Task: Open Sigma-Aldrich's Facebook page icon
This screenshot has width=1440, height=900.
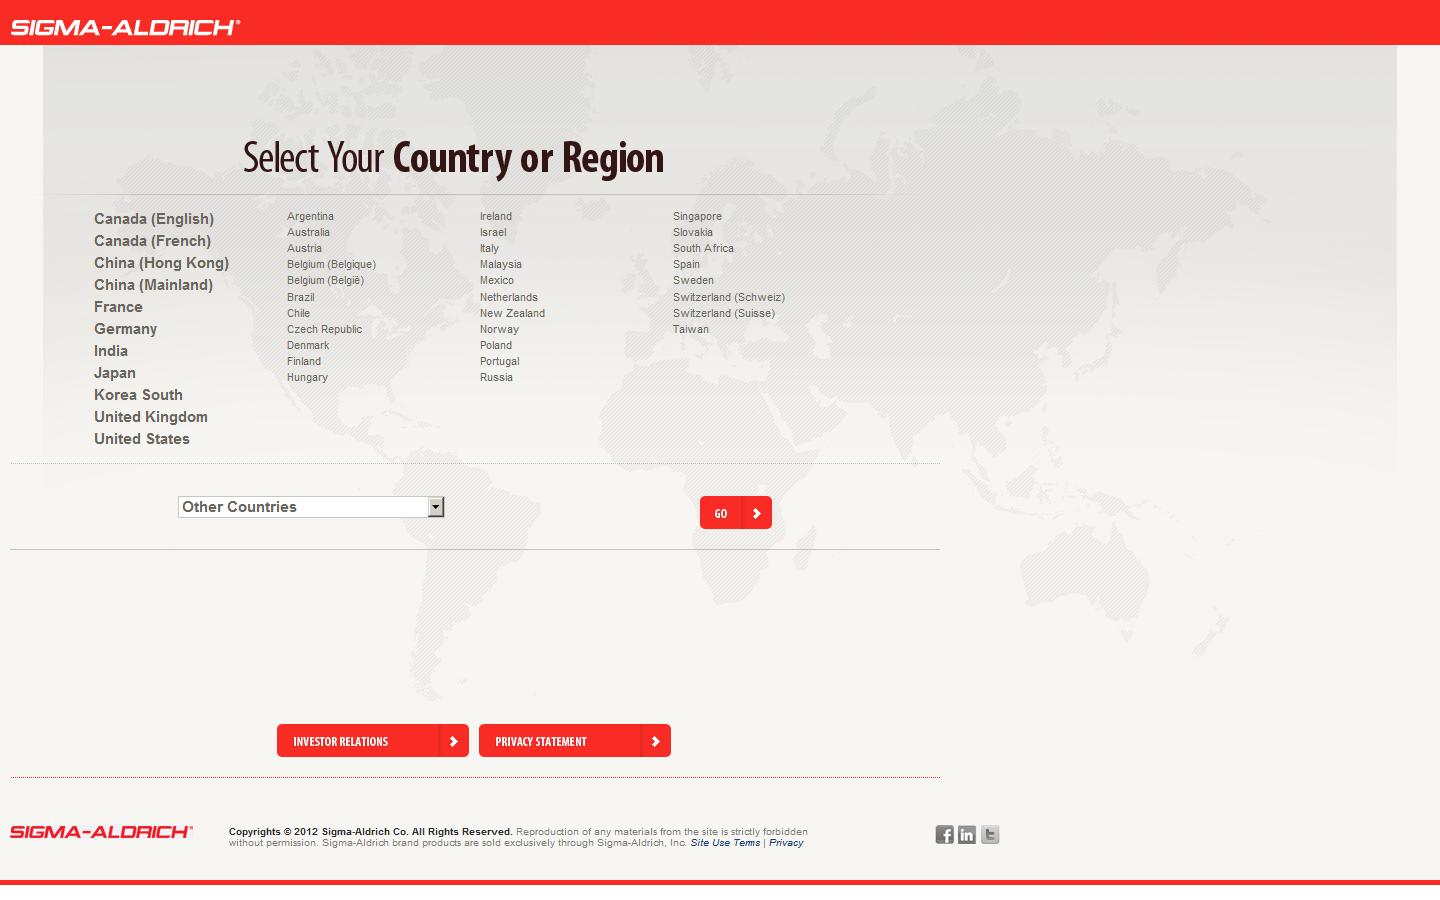Action: [x=944, y=833]
